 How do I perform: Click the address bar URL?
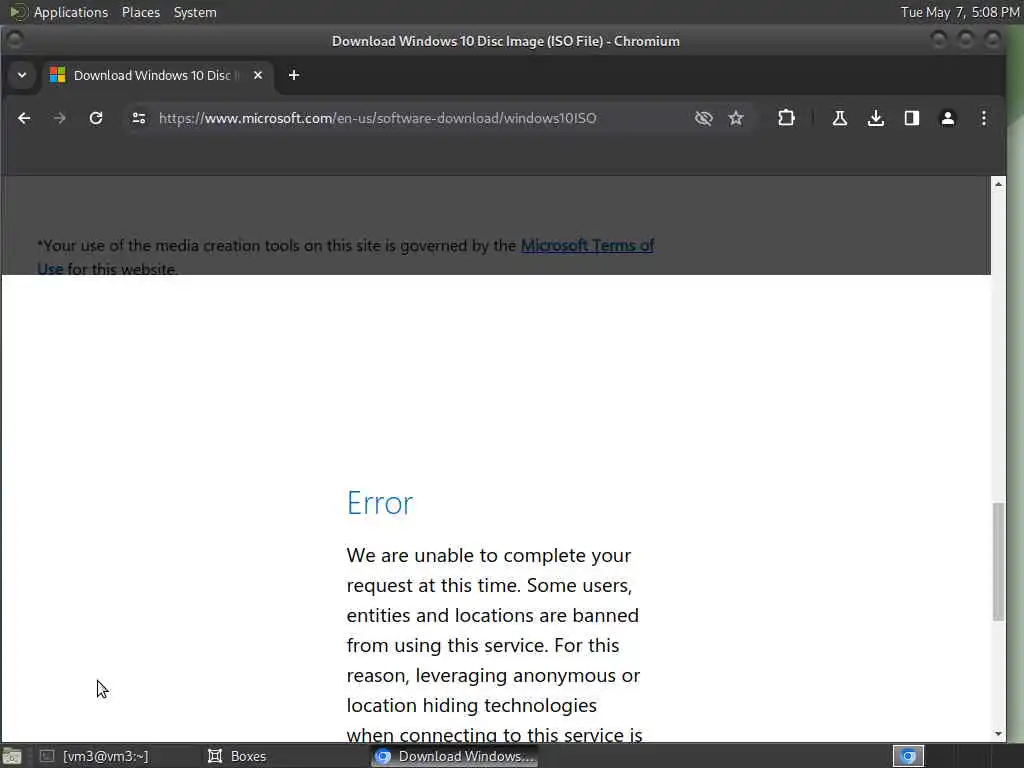377,118
